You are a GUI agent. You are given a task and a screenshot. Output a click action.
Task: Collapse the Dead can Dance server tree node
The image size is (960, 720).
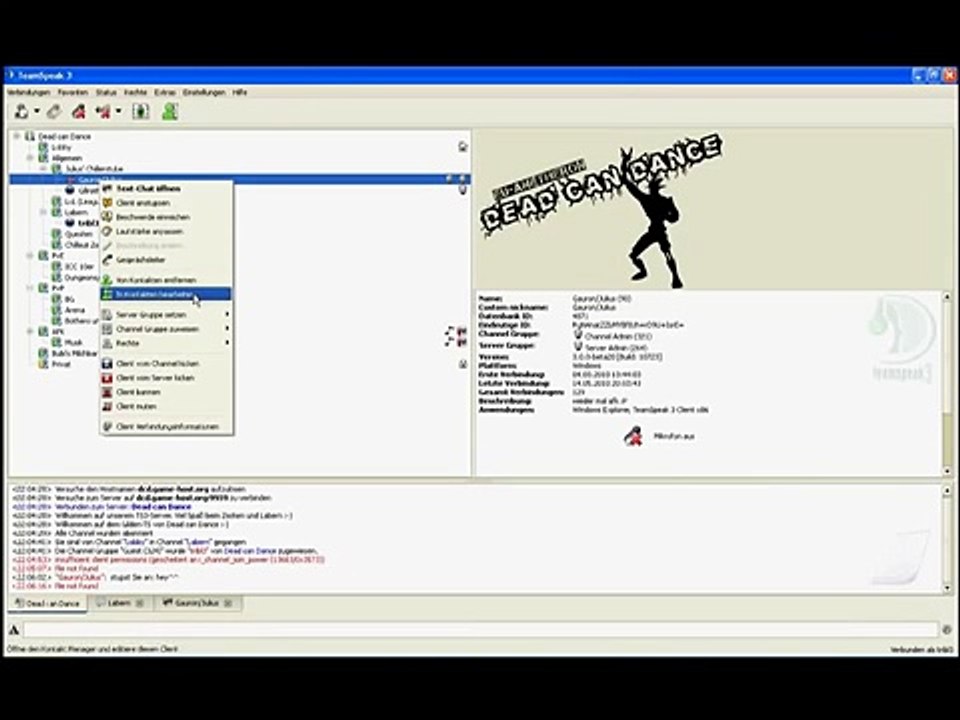[17, 136]
